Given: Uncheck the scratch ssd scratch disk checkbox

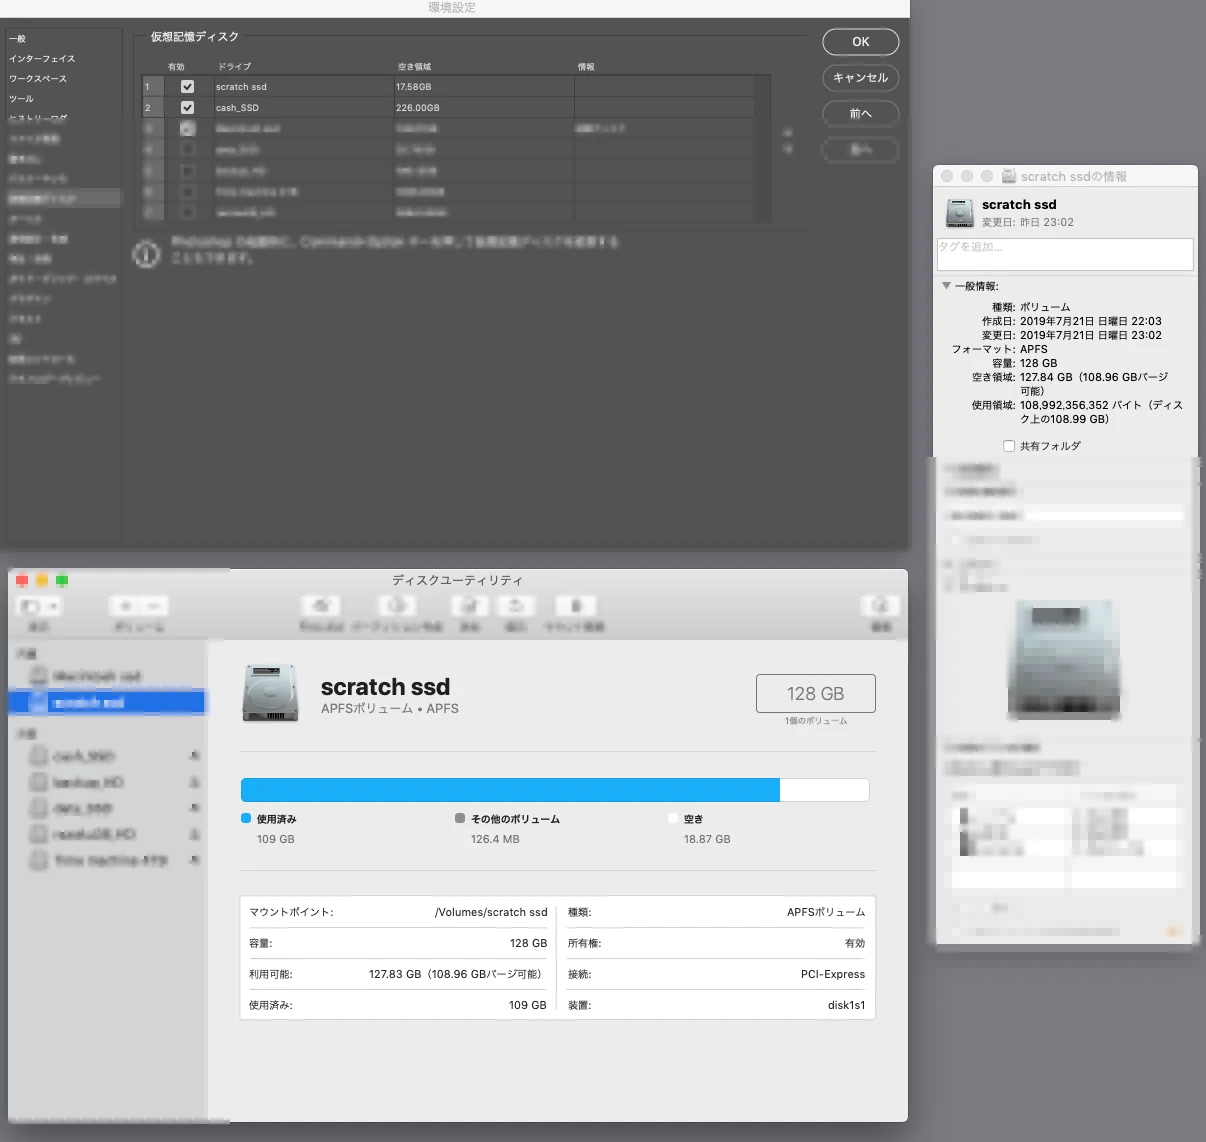Looking at the screenshot, I should [x=187, y=87].
